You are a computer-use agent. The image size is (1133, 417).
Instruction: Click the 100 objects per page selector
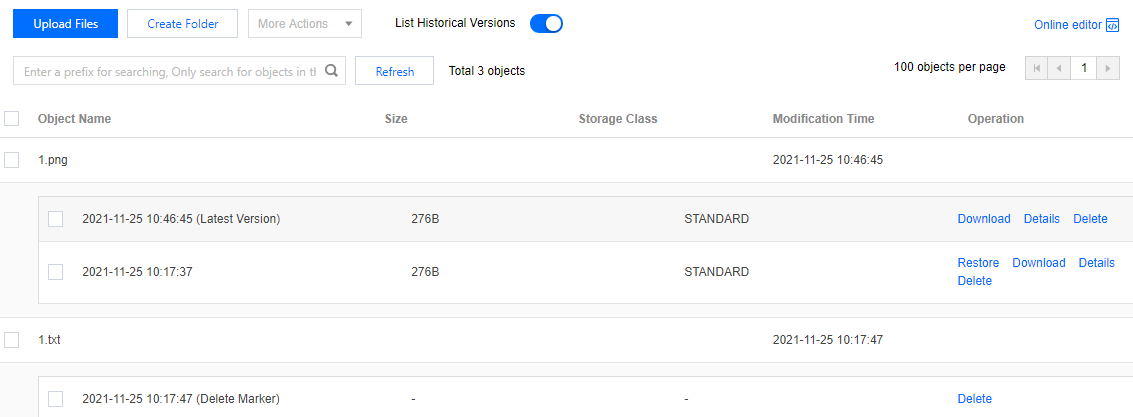coord(949,67)
